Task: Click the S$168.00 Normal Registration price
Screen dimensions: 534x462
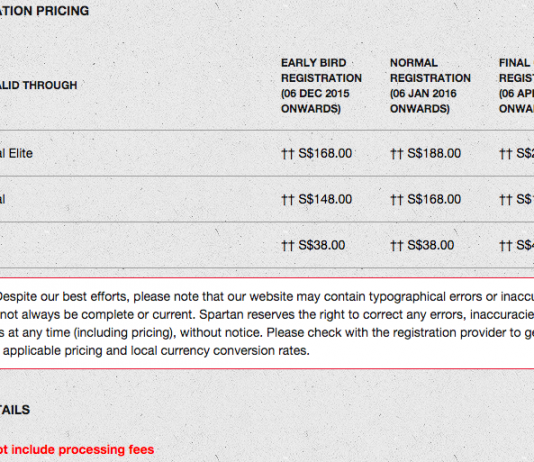Action: pos(434,199)
